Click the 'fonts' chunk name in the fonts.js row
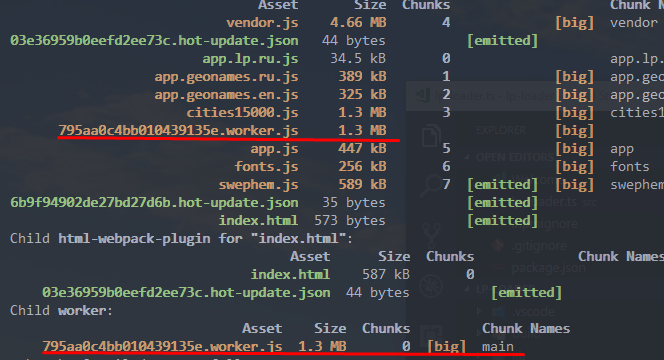The height and width of the screenshot is (360, 664). coord(630,166)
